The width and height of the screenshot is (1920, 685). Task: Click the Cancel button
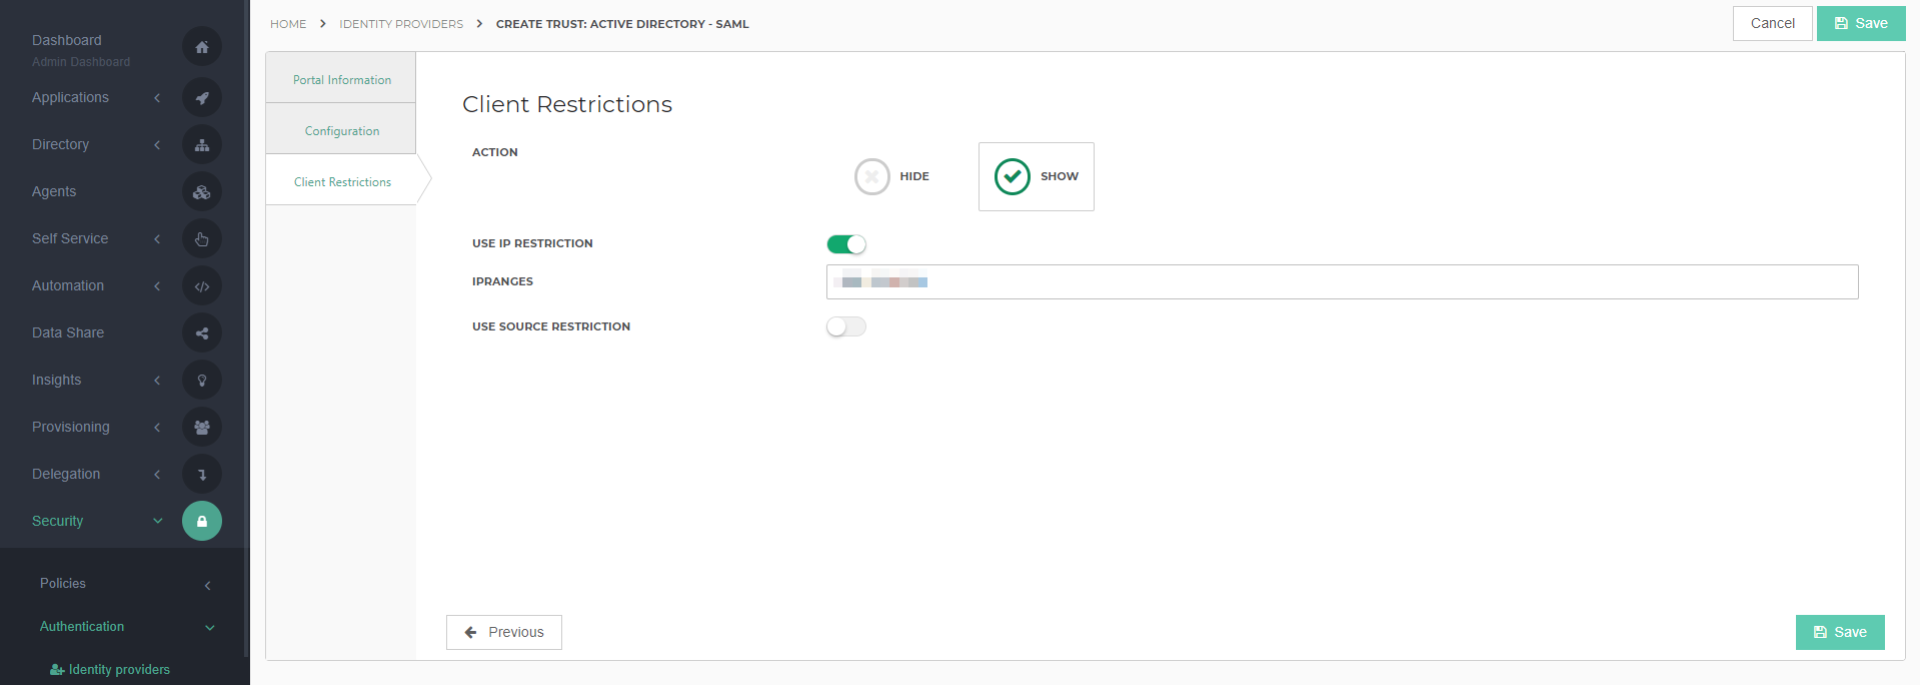click(x=1772, y=23)
